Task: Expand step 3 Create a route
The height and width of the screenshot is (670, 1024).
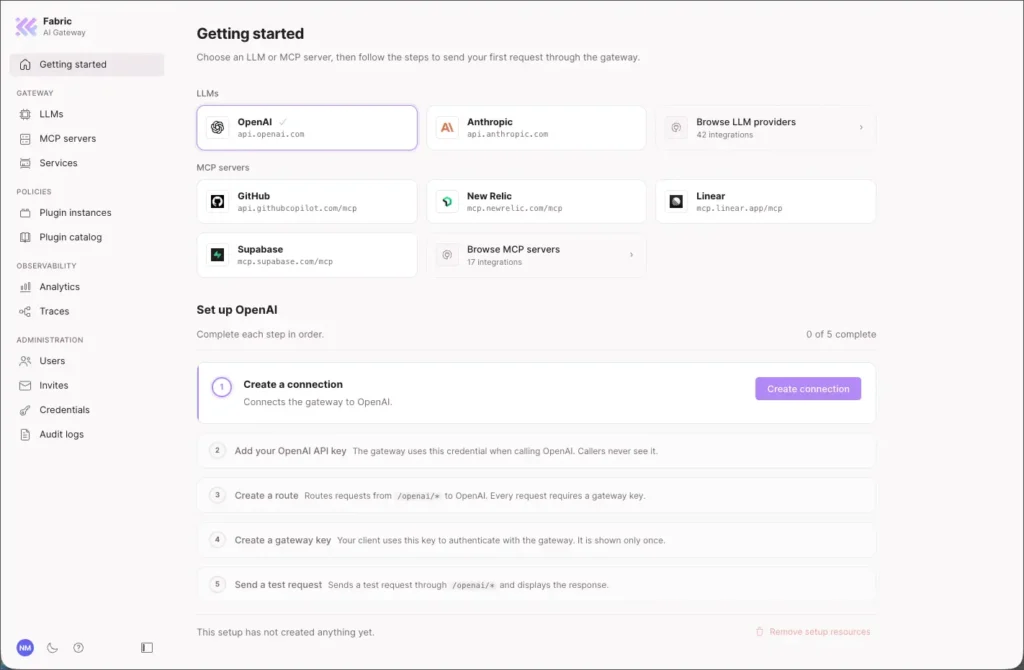Action: (x=536, y=495)
